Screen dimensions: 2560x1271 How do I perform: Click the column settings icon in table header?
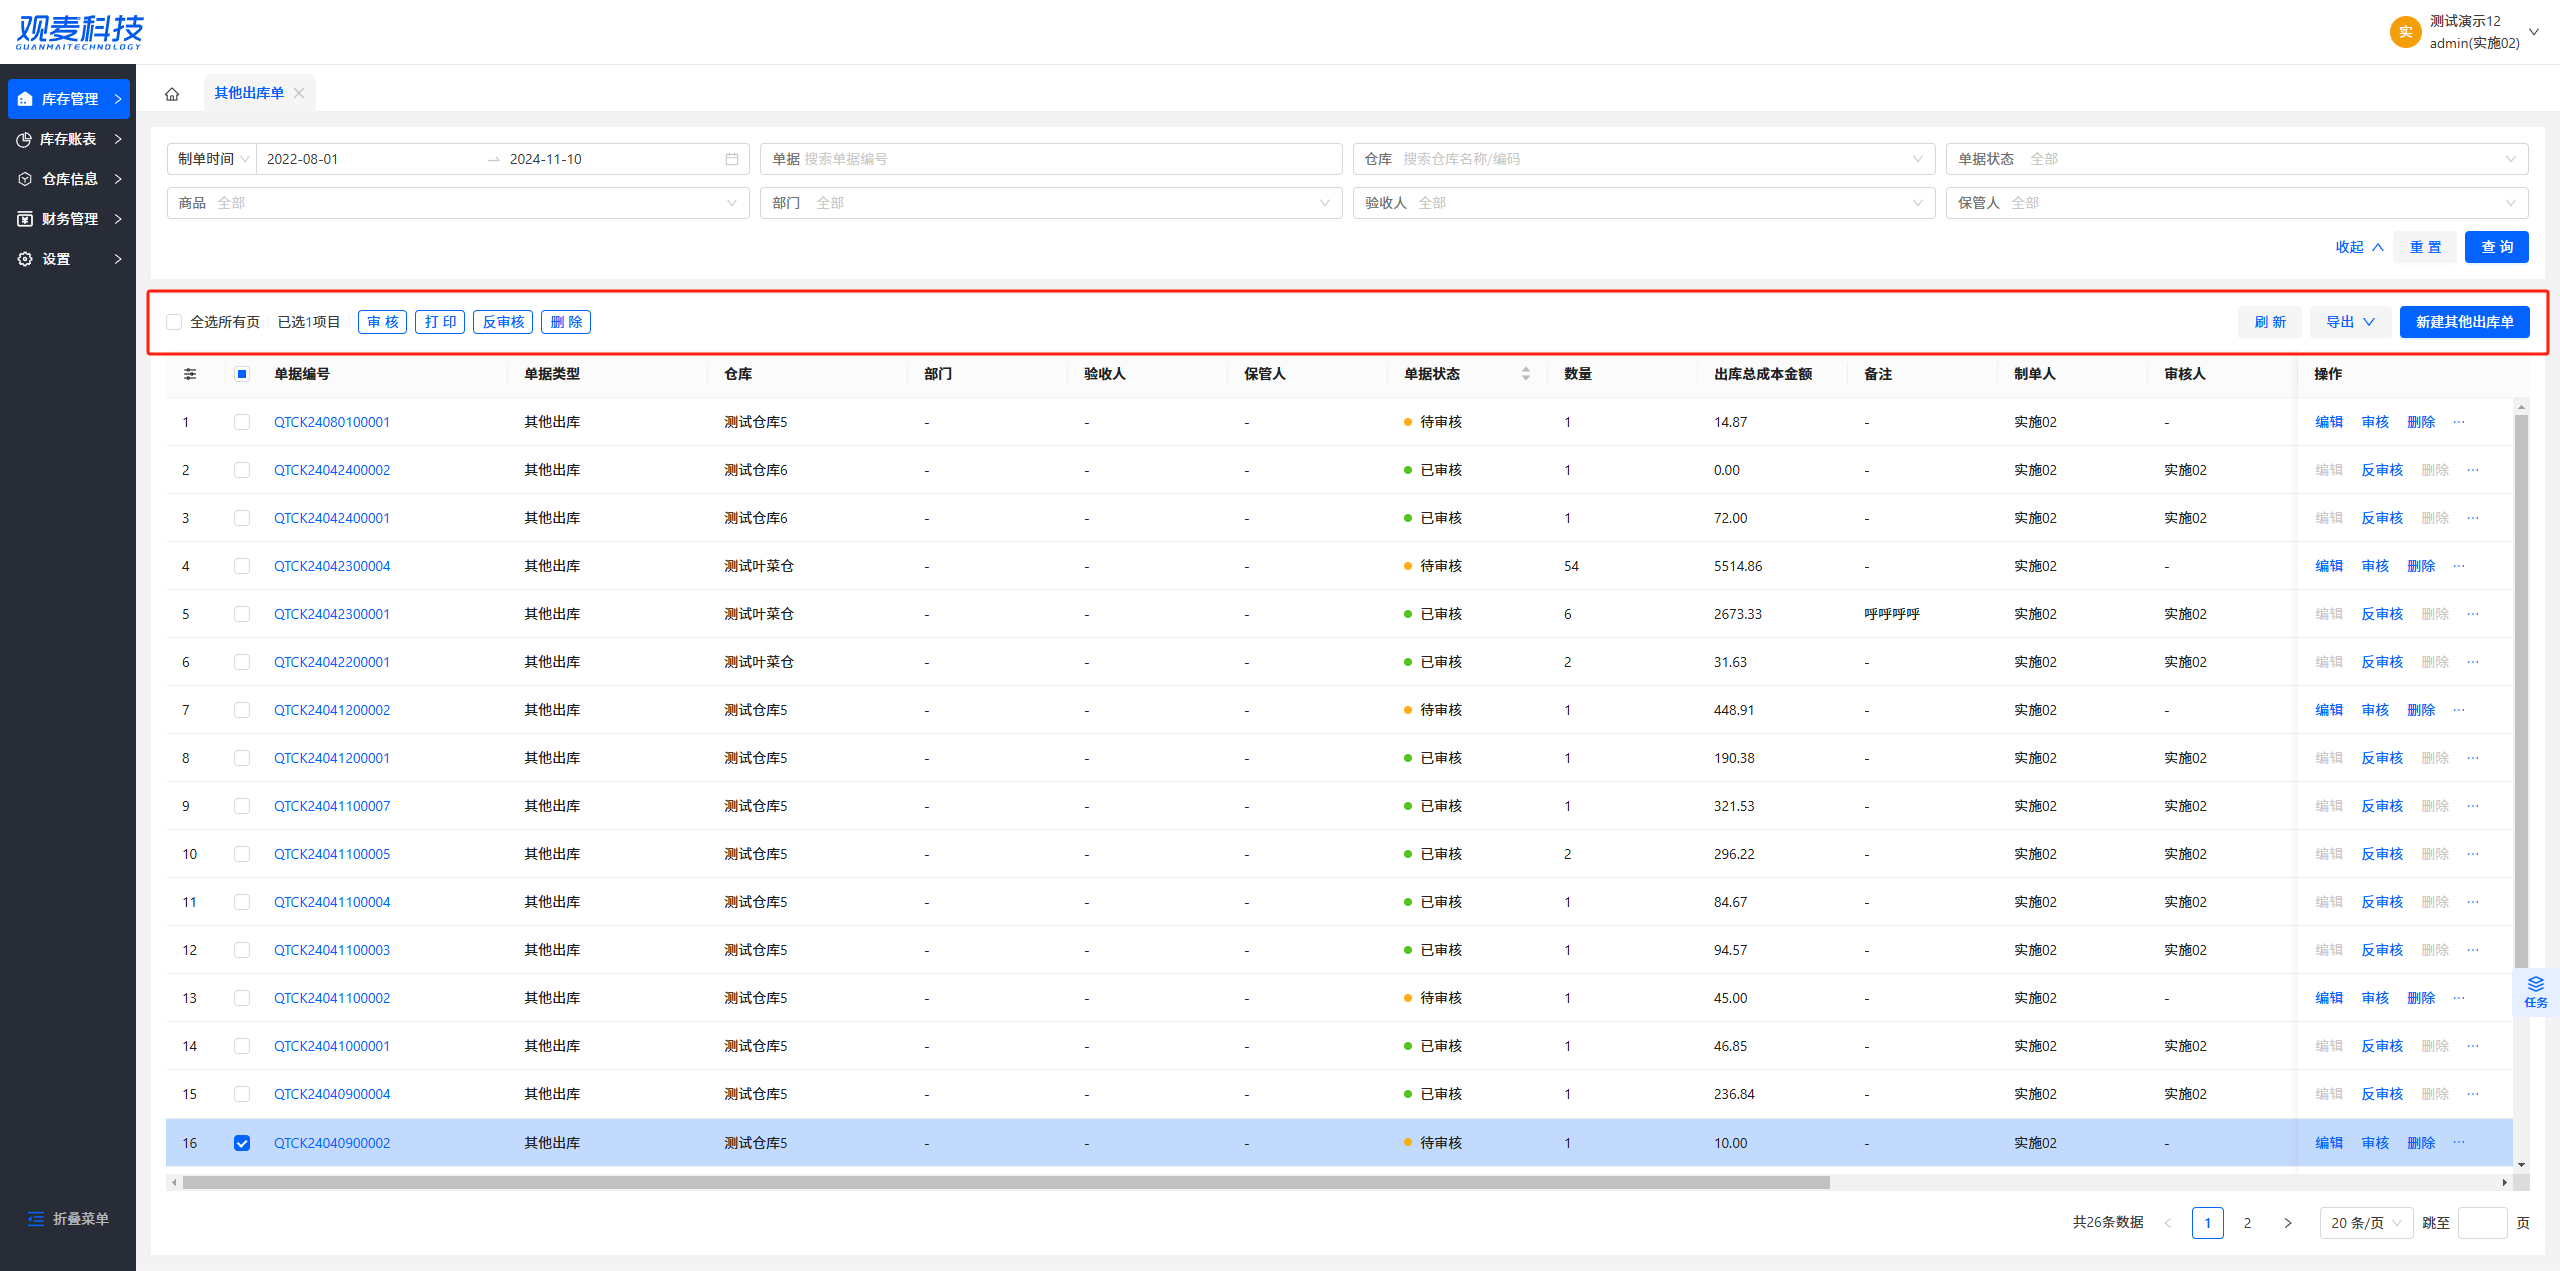(190, 374)
